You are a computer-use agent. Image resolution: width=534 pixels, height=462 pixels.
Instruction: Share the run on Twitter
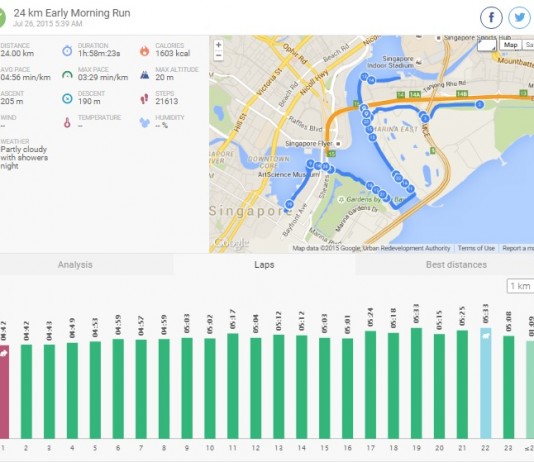tap(519, 17)
